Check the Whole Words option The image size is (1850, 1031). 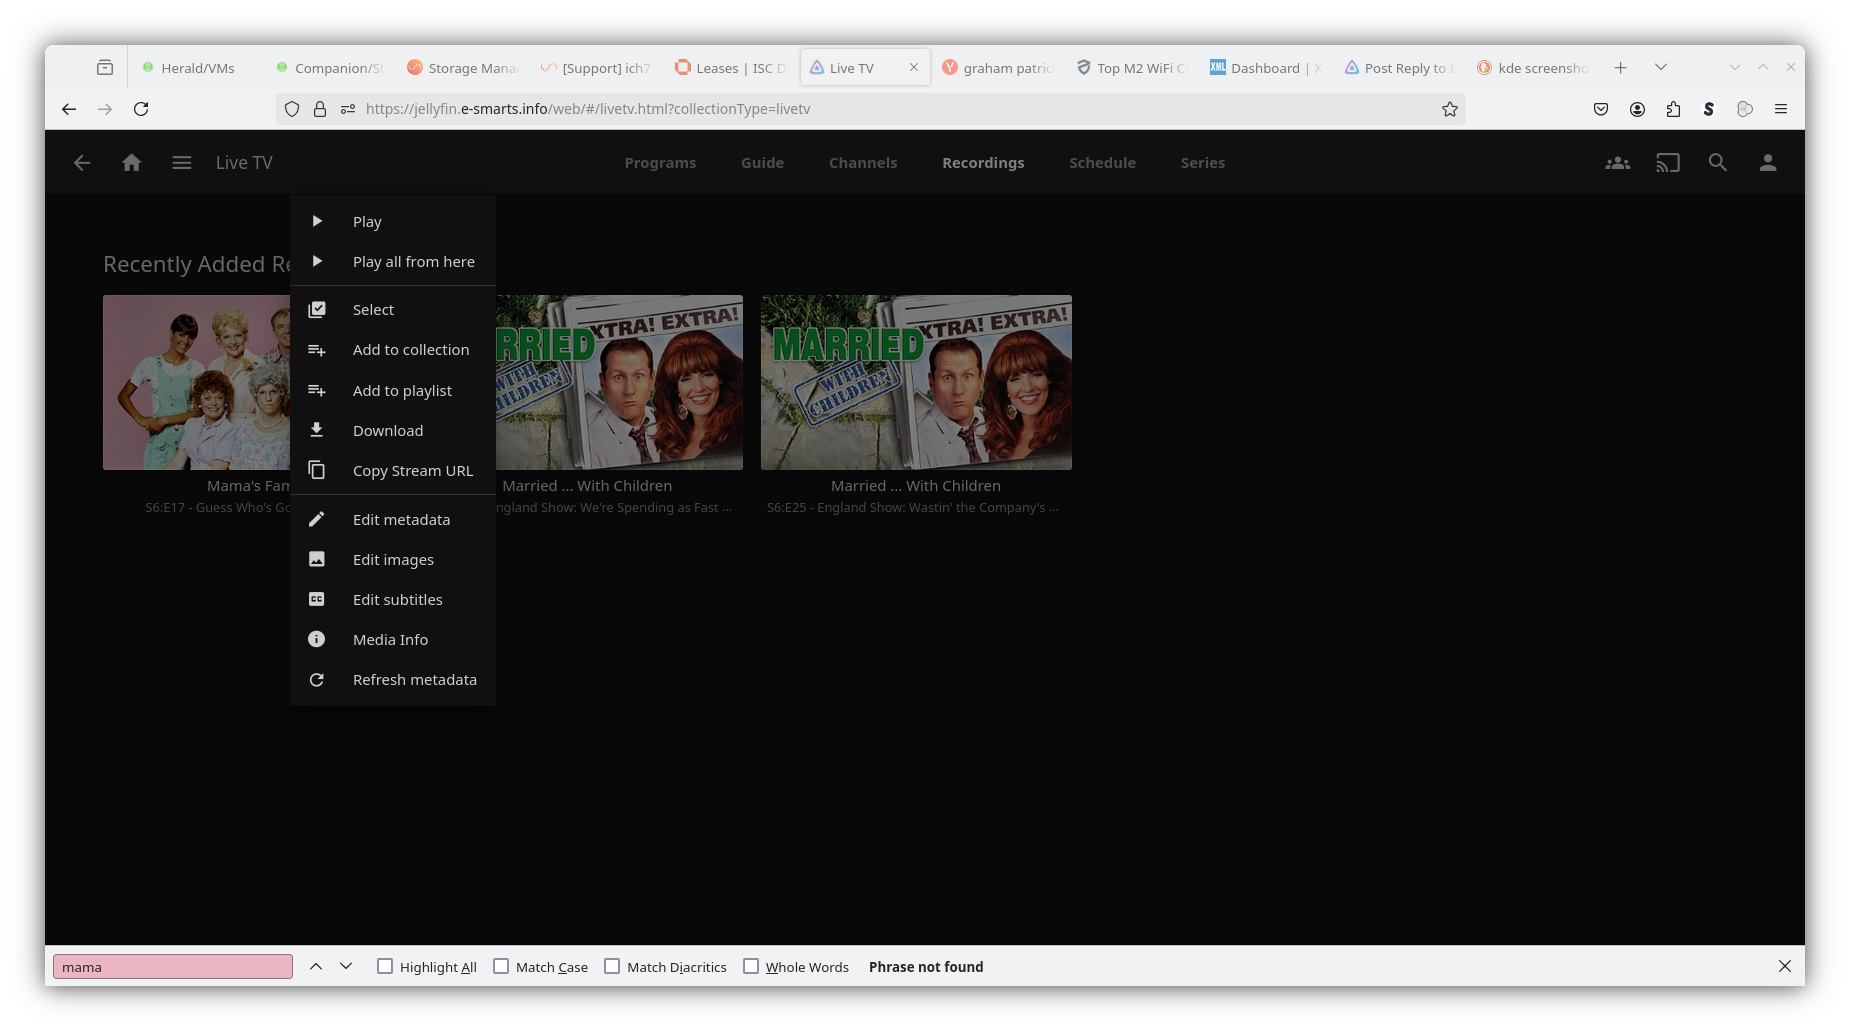[751, 966]
